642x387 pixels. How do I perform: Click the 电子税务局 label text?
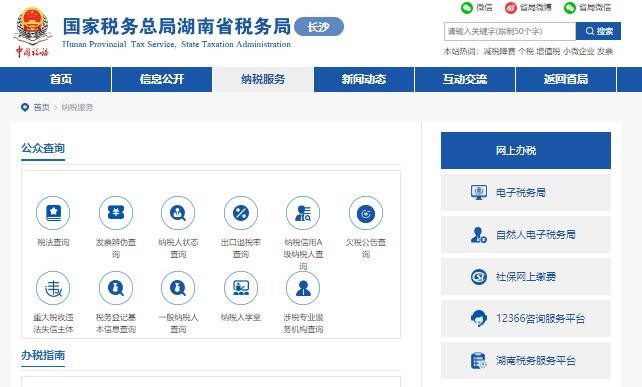[x=520, y=192]
